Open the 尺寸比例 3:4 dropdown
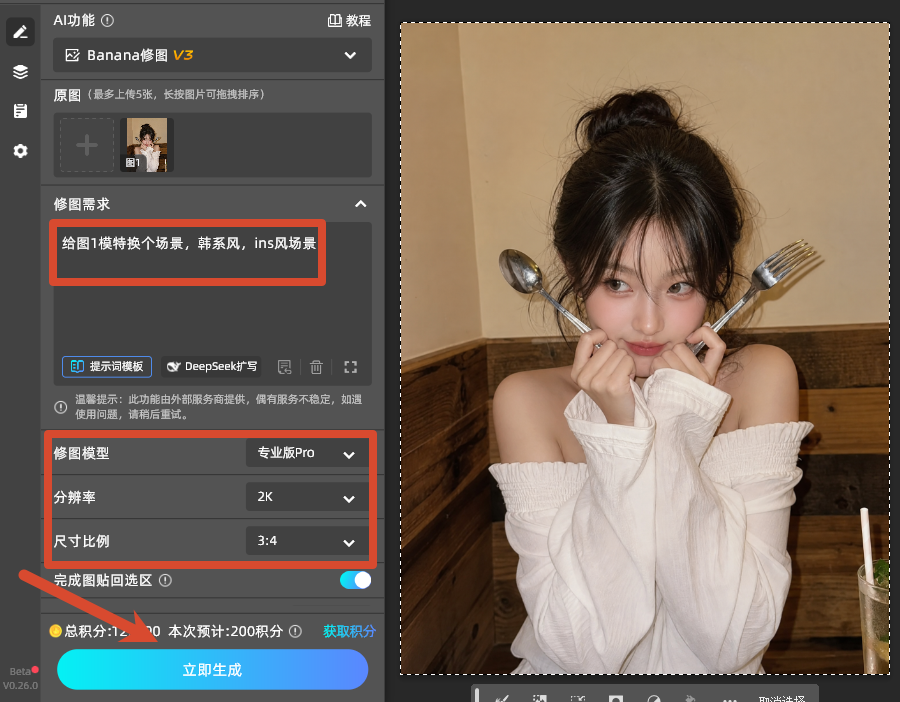This screenshot has height=702, width=900. 307,541
